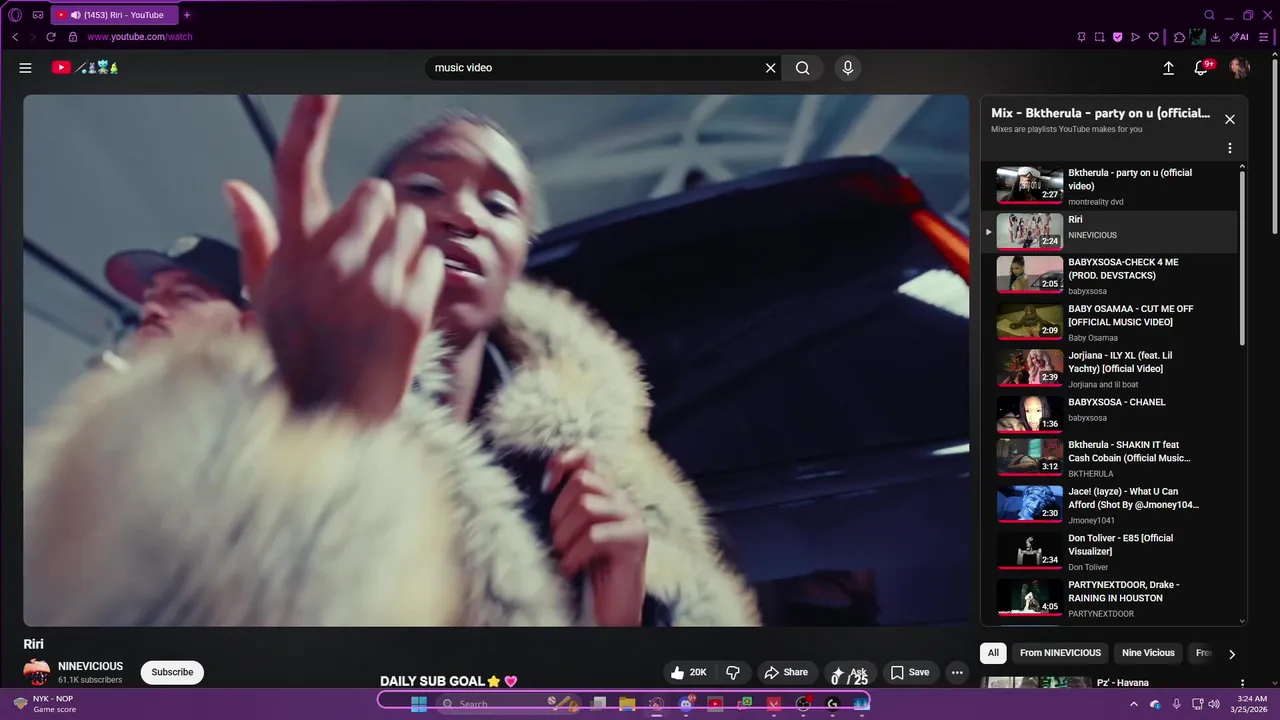Open the Windows Start menu

pos(419,704)
